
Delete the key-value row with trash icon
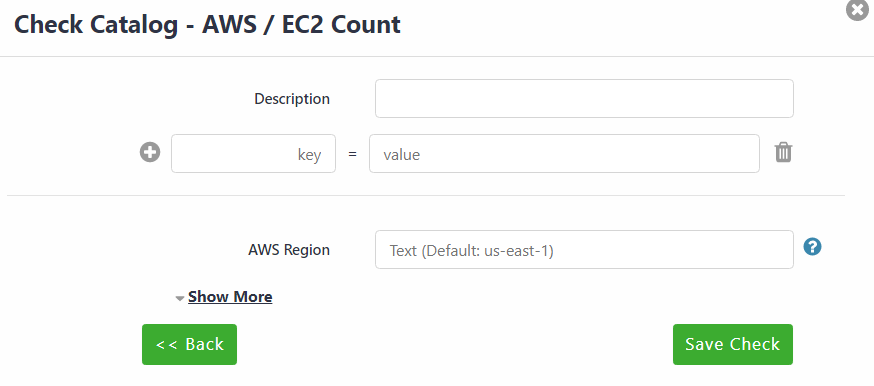click(783, 152)
